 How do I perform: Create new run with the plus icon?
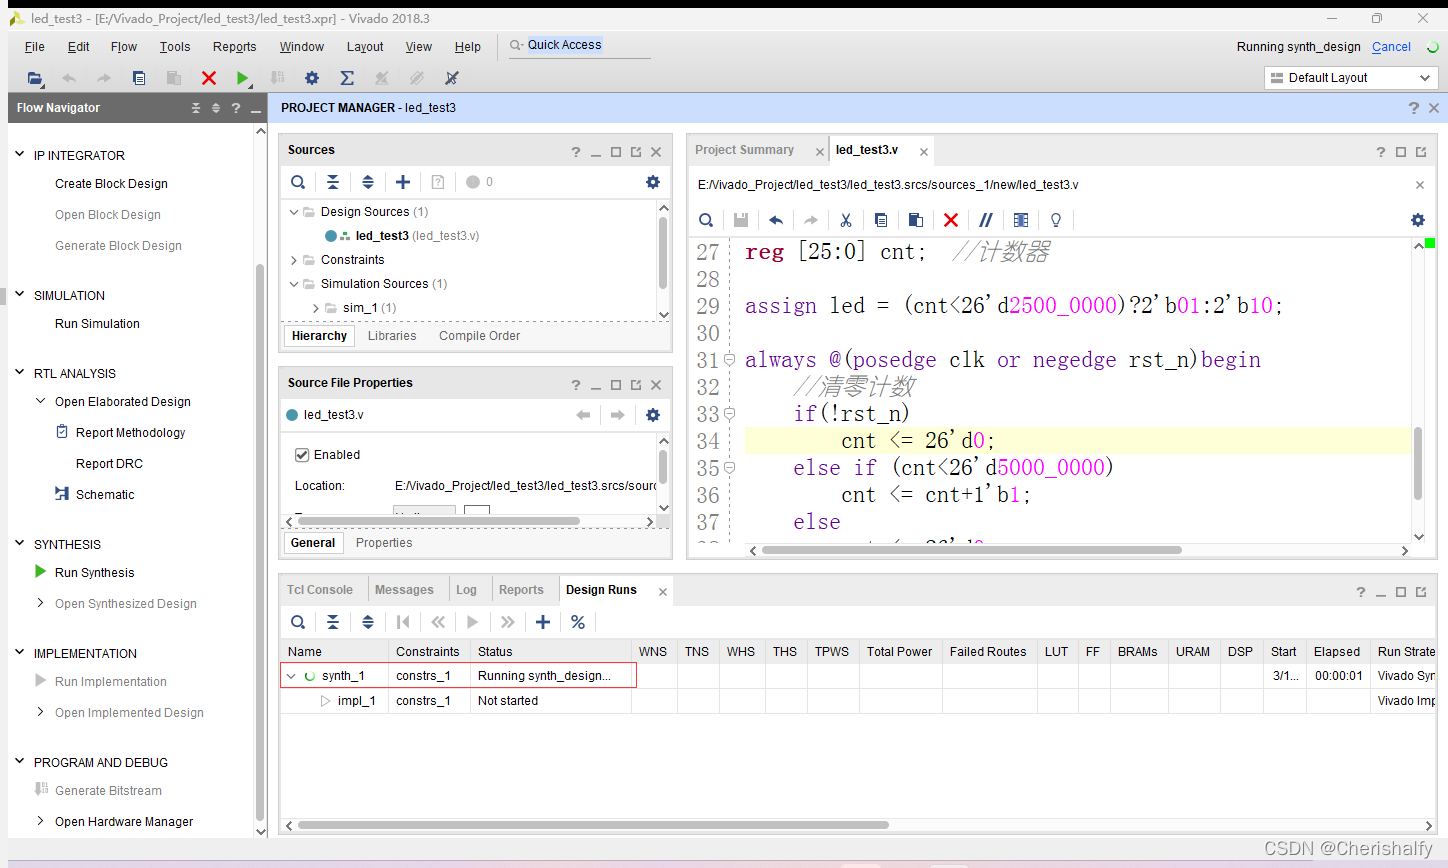pyautogui.click(x=543, y=622)
